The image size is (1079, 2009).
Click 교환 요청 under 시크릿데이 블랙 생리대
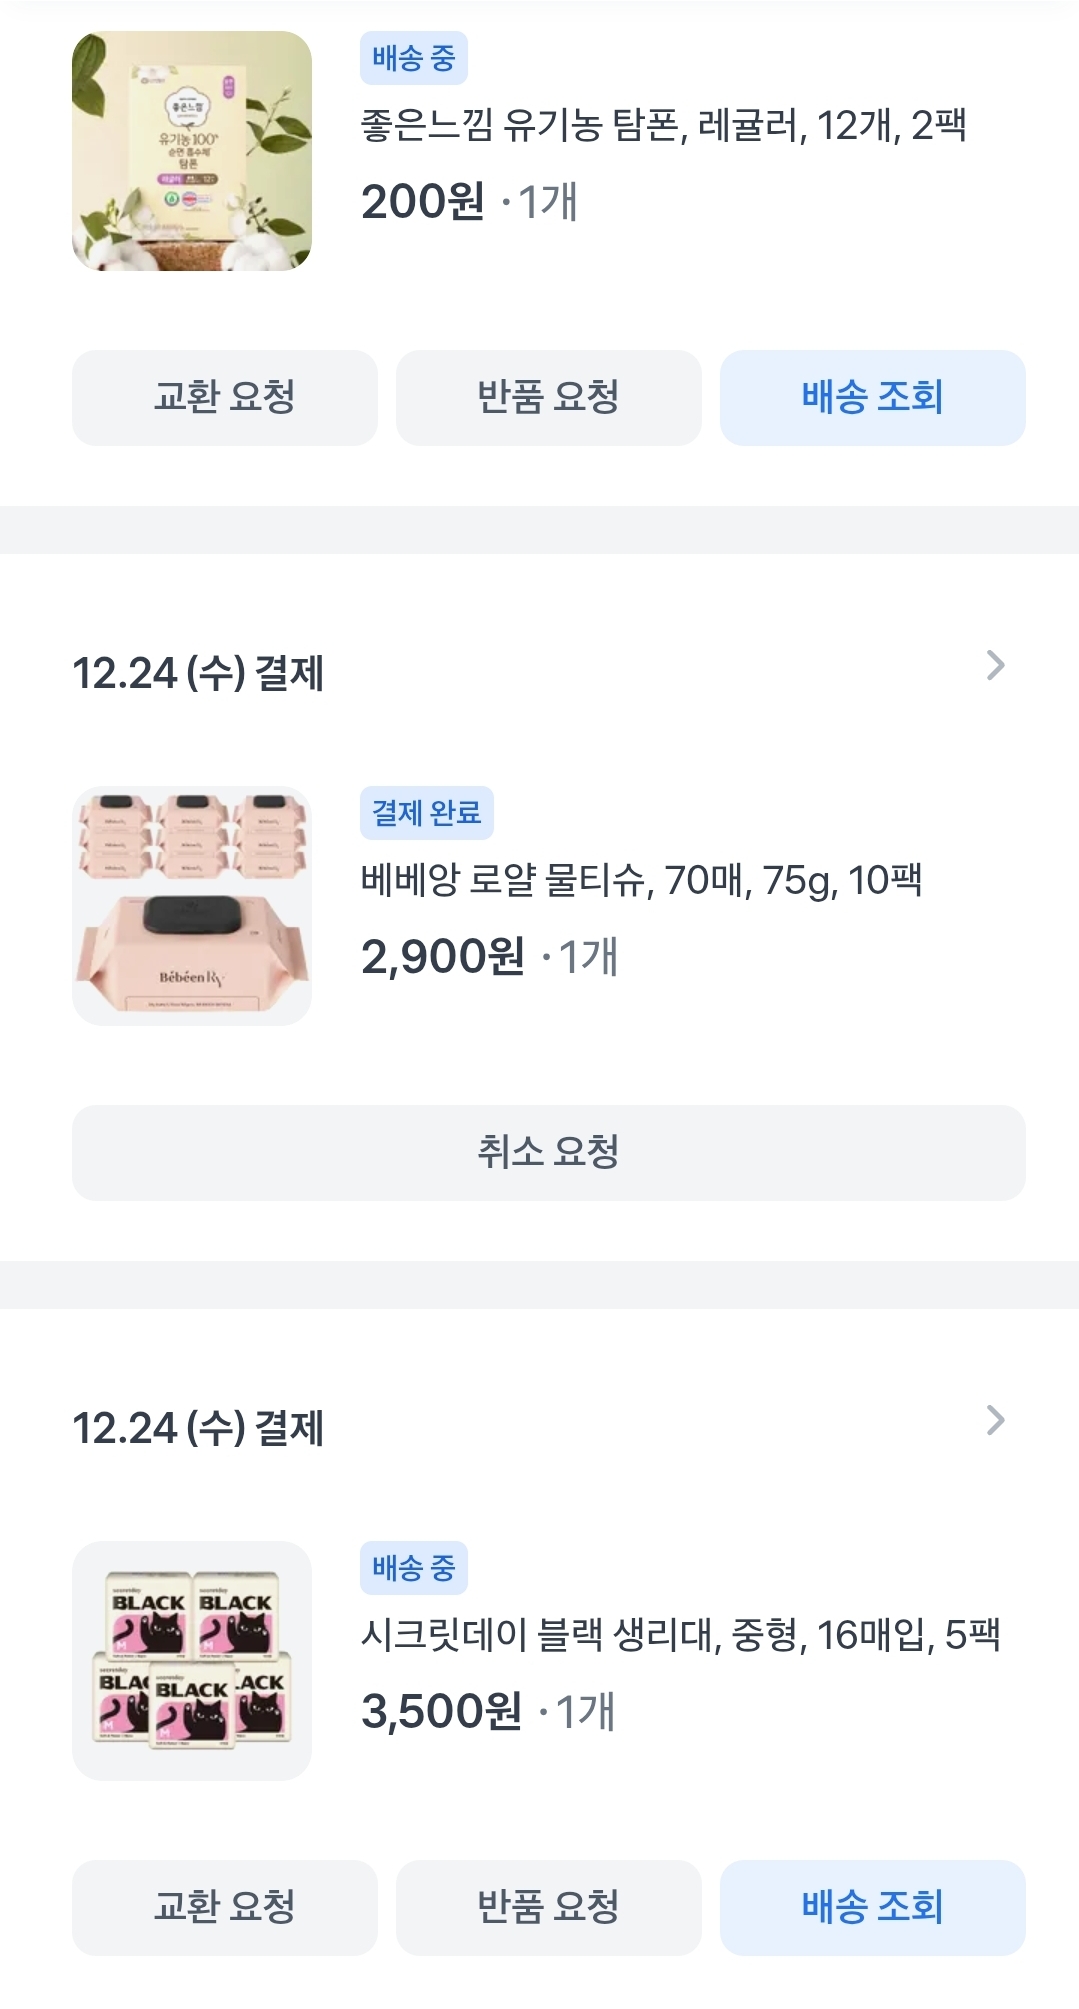[x=225, y=1908]
